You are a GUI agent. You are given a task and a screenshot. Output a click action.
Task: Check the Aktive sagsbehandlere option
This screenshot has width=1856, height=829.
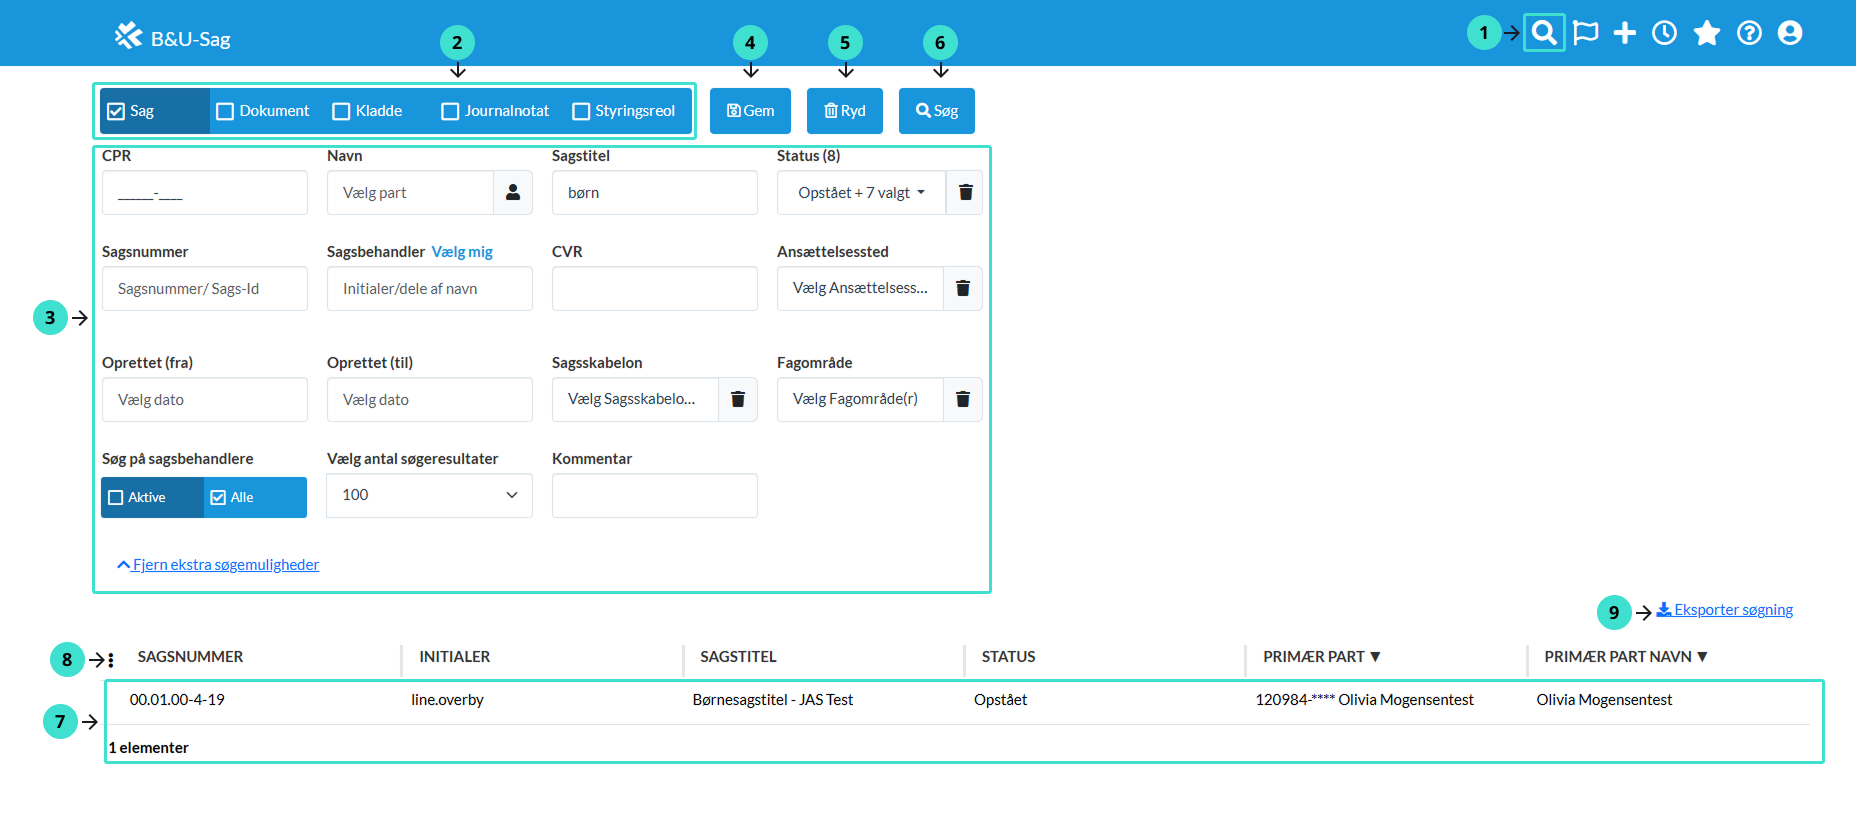[117, 497]
